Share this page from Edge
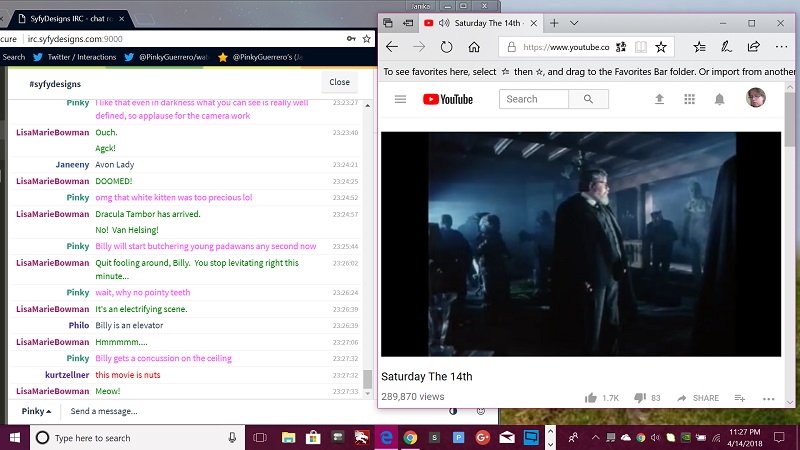The width and height of the screenshot is (800, 450). (754, 47)
